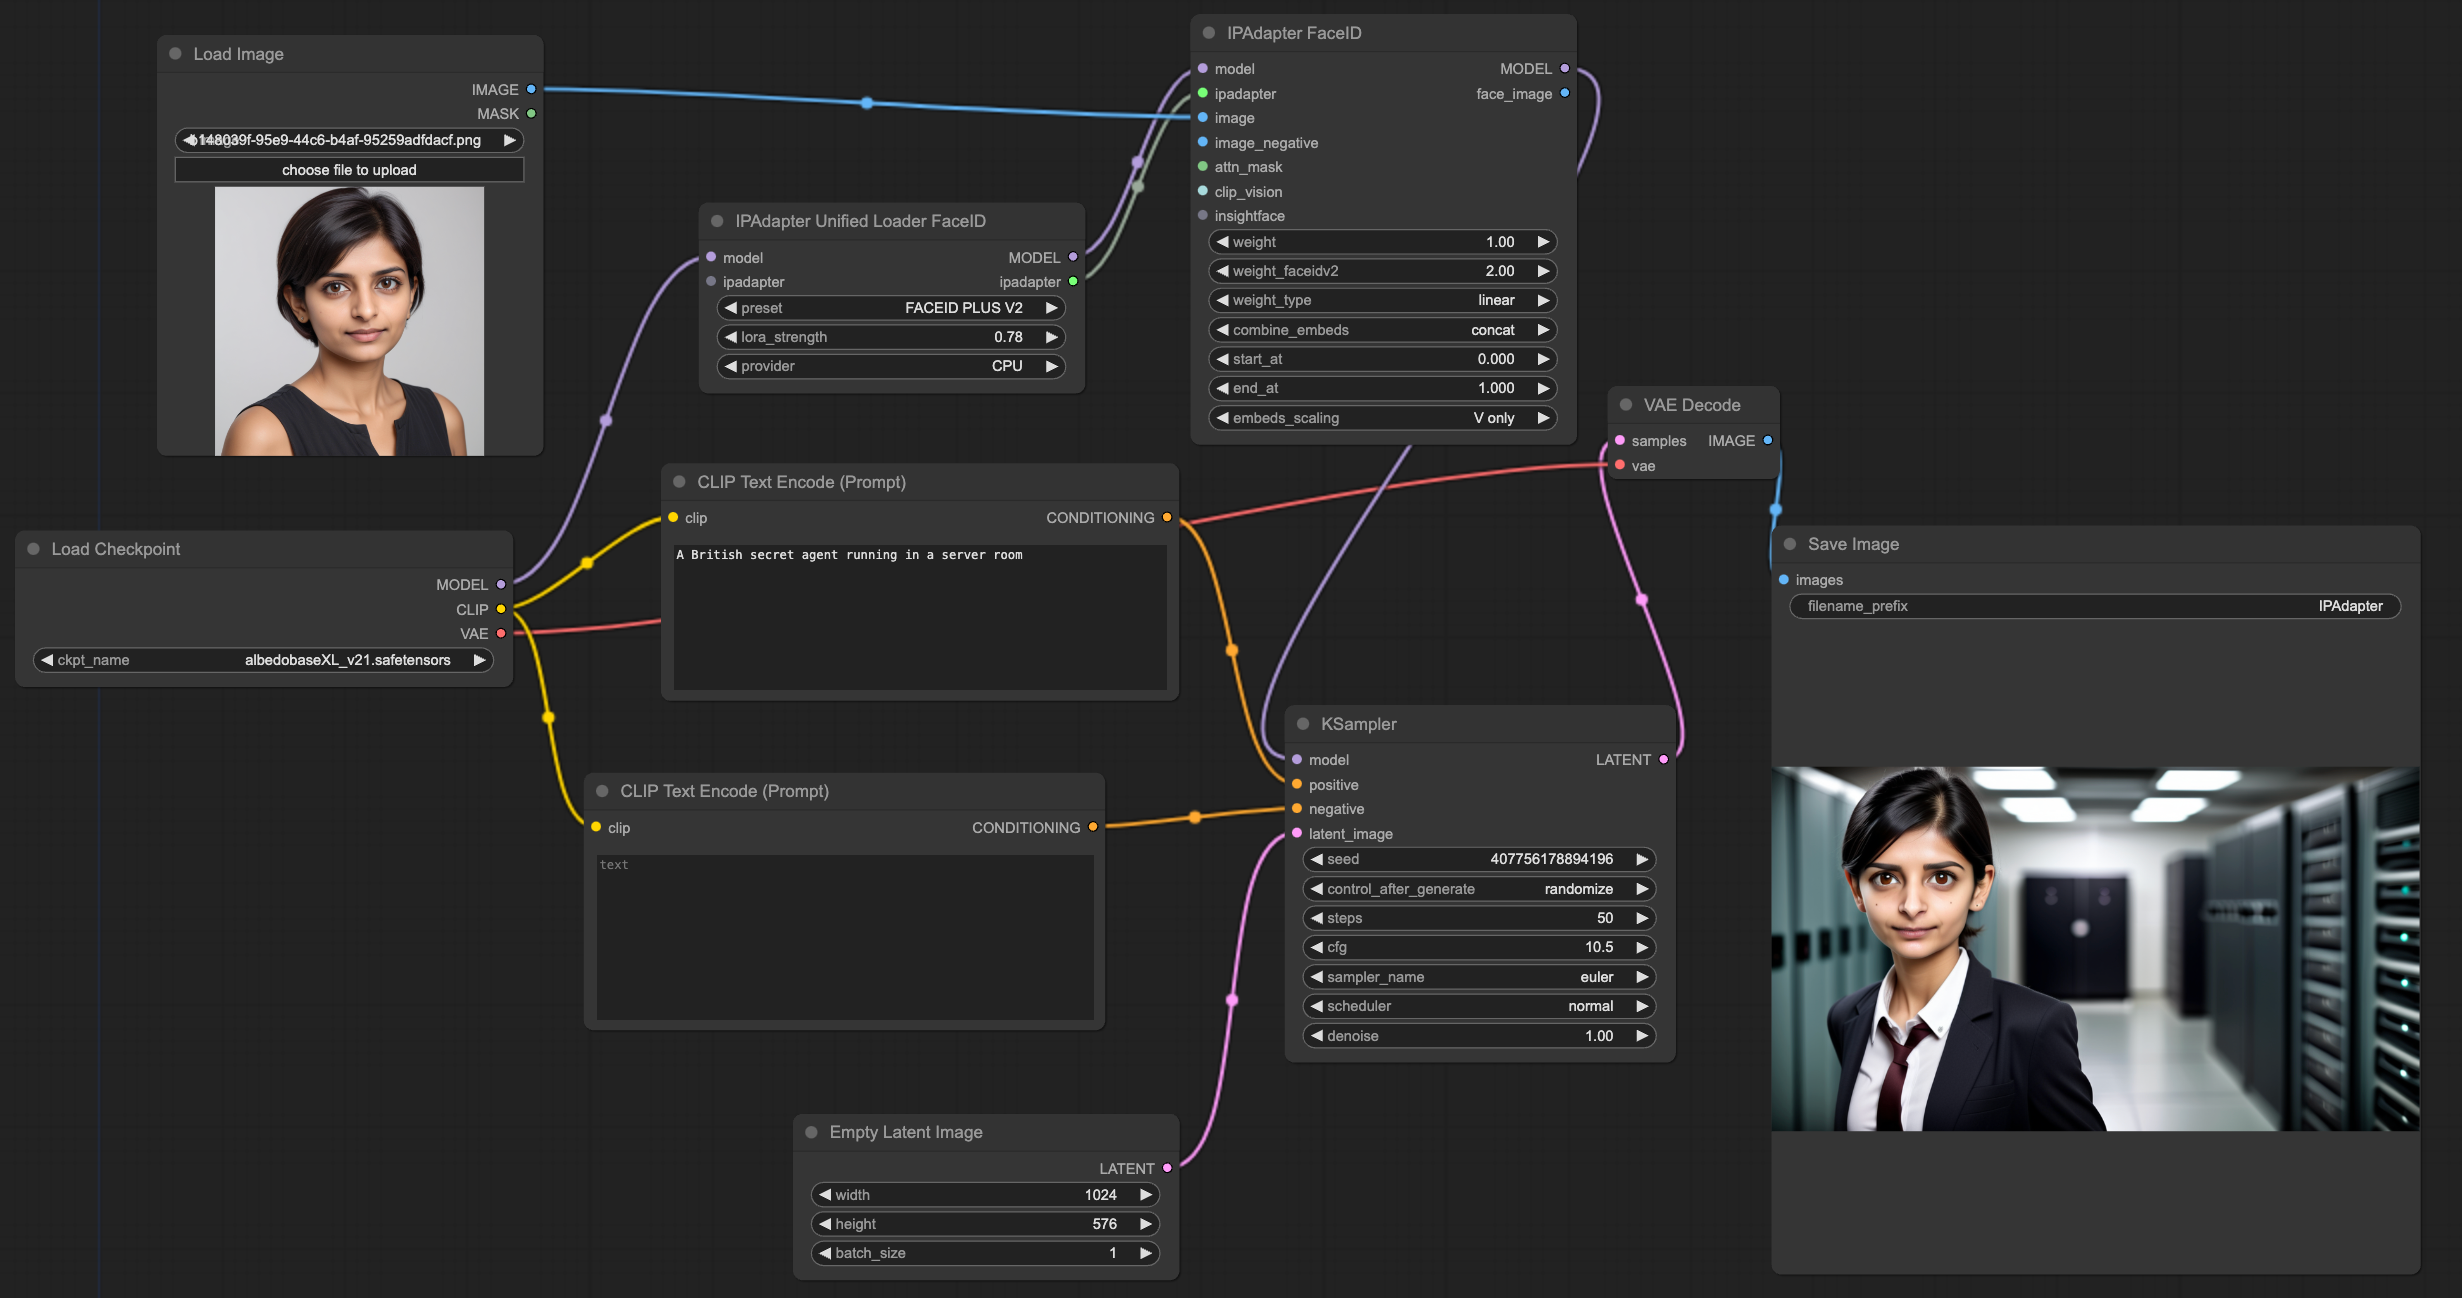Click the MODEL output port on Load Checkpoint

pyautogui.click(x=501, y=585)
